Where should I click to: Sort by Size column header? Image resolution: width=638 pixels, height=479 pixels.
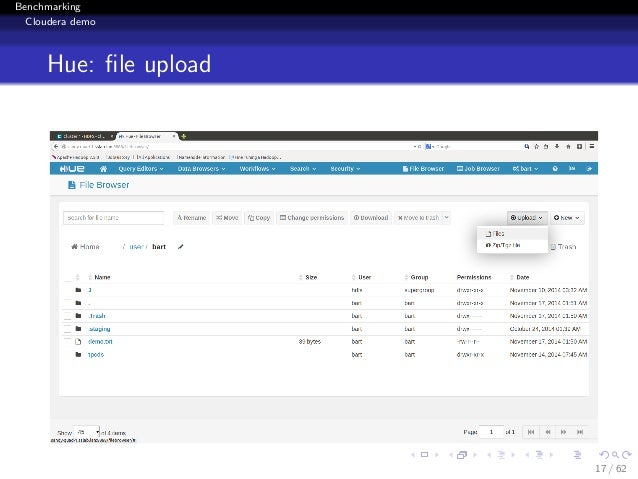[x=310, y=277]
